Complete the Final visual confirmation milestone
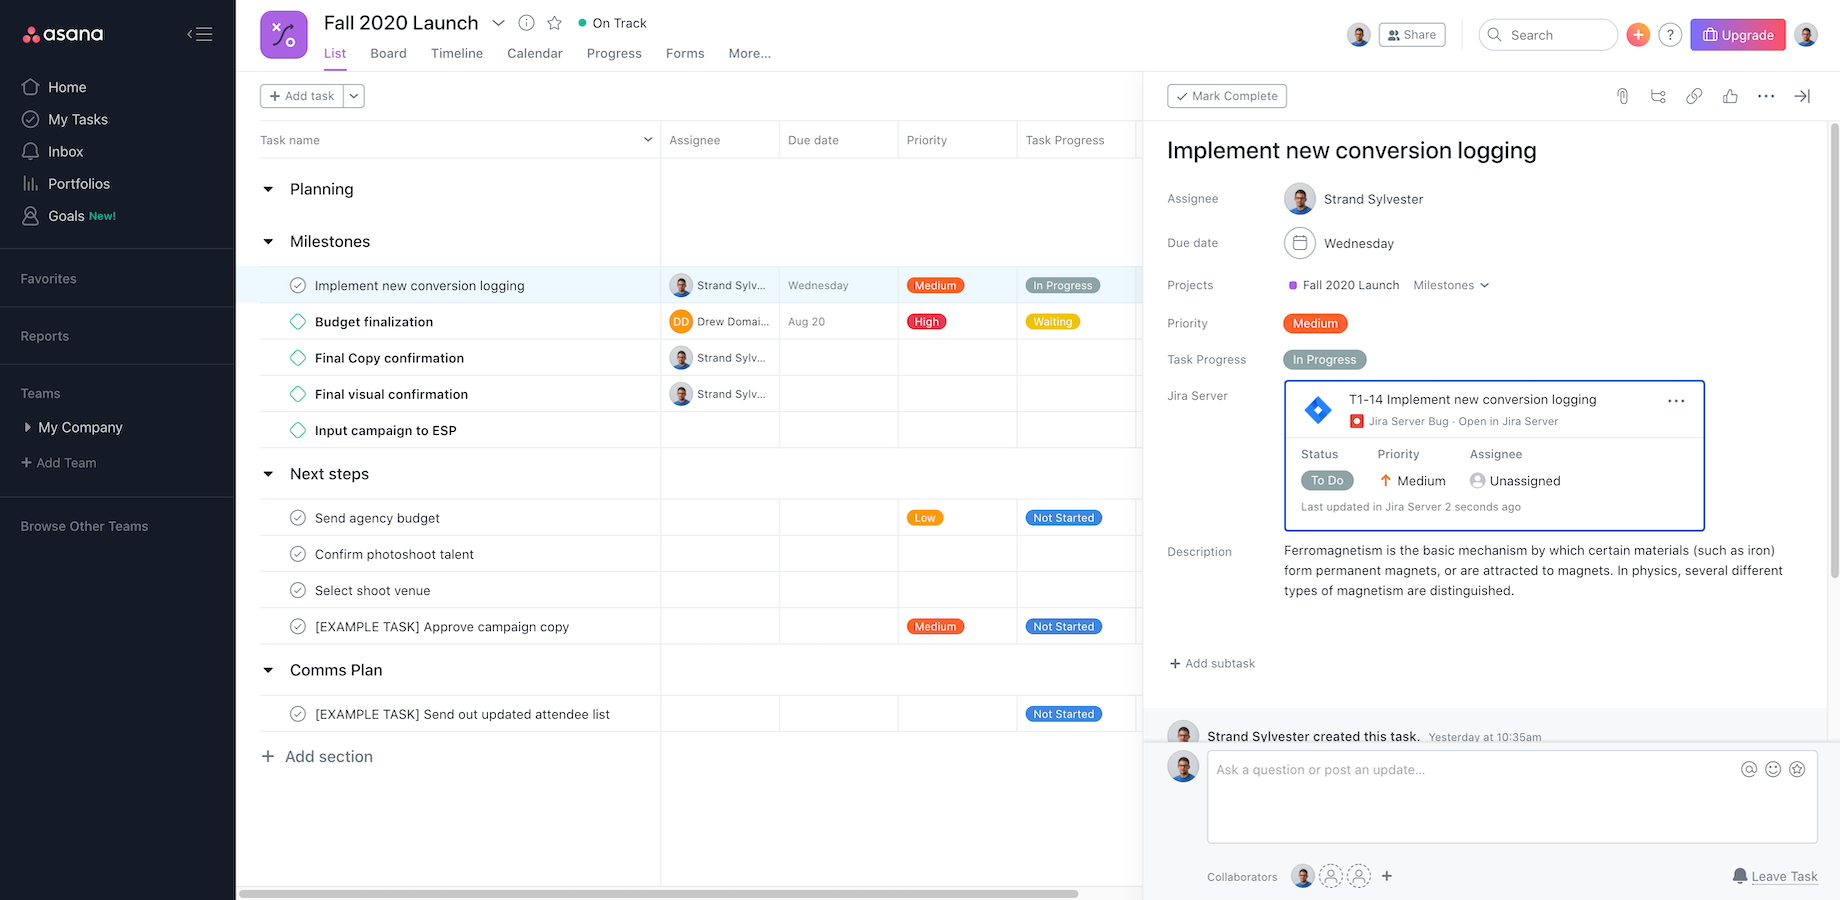 tap(298, 394)
